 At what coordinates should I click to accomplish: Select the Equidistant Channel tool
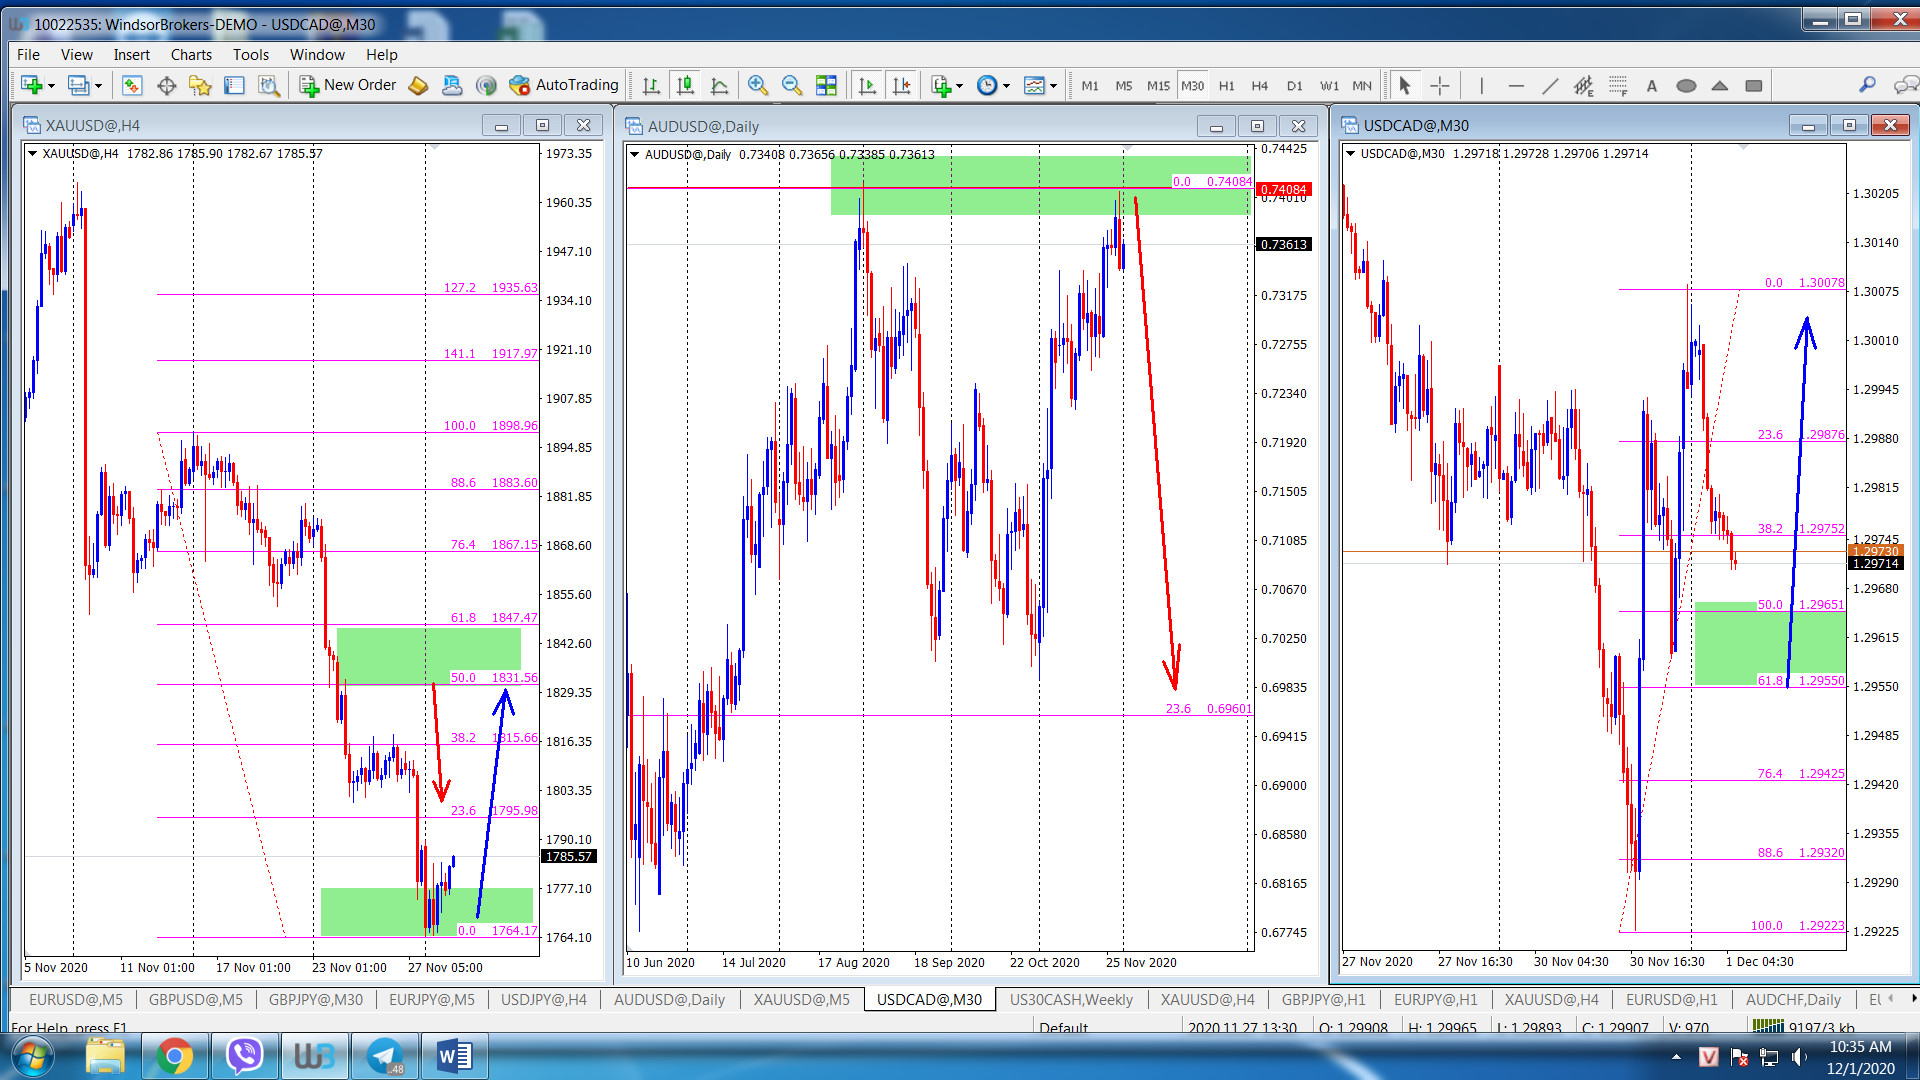click(x=1583, y=86)
